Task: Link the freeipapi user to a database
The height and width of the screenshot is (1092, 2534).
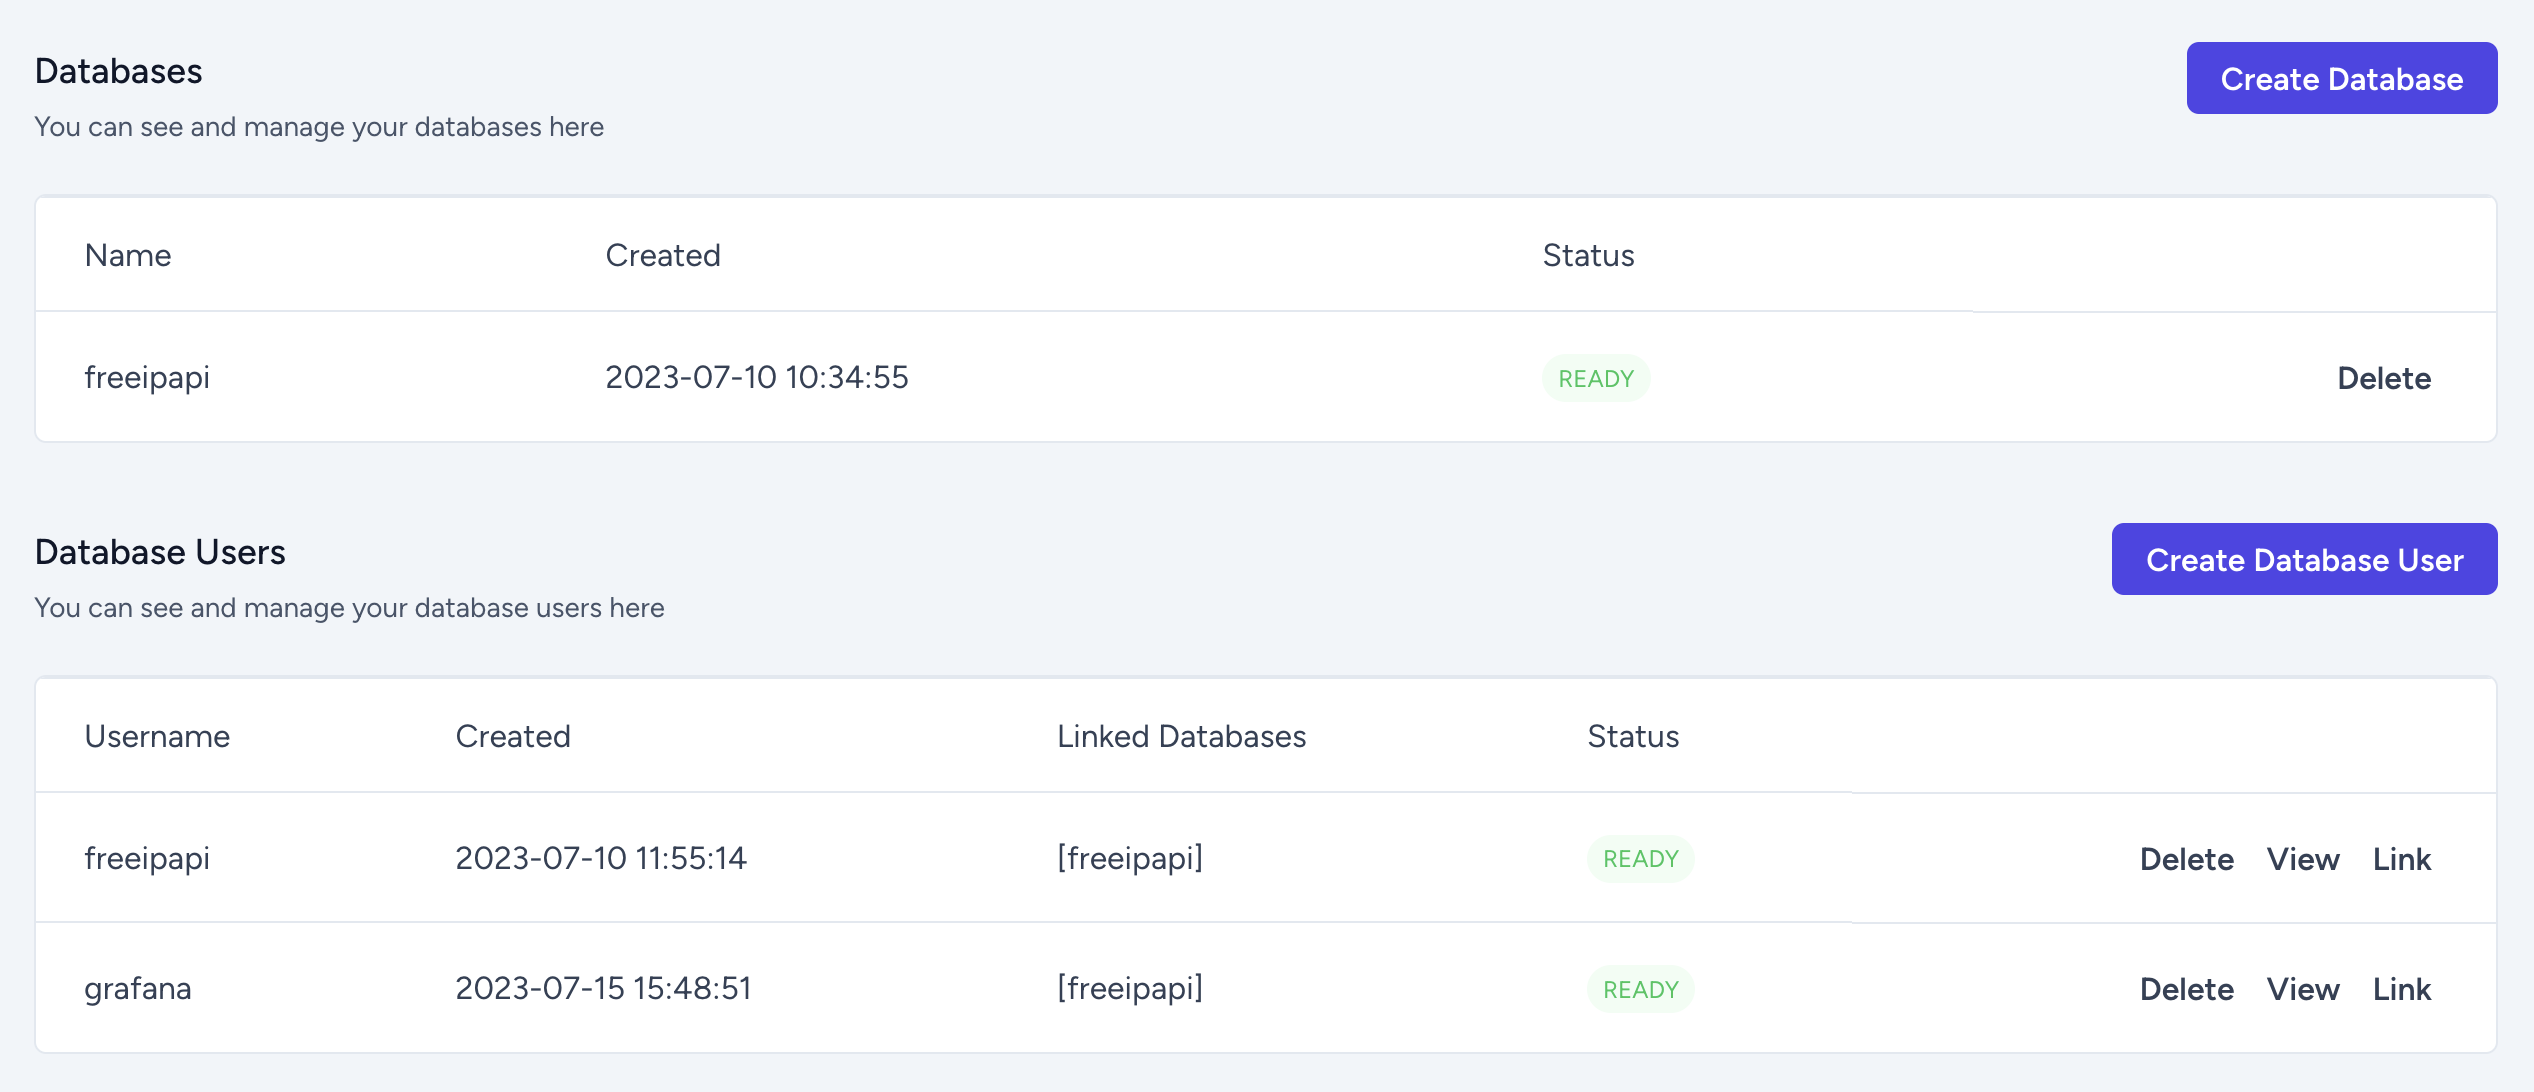Action: point(2402,859)
